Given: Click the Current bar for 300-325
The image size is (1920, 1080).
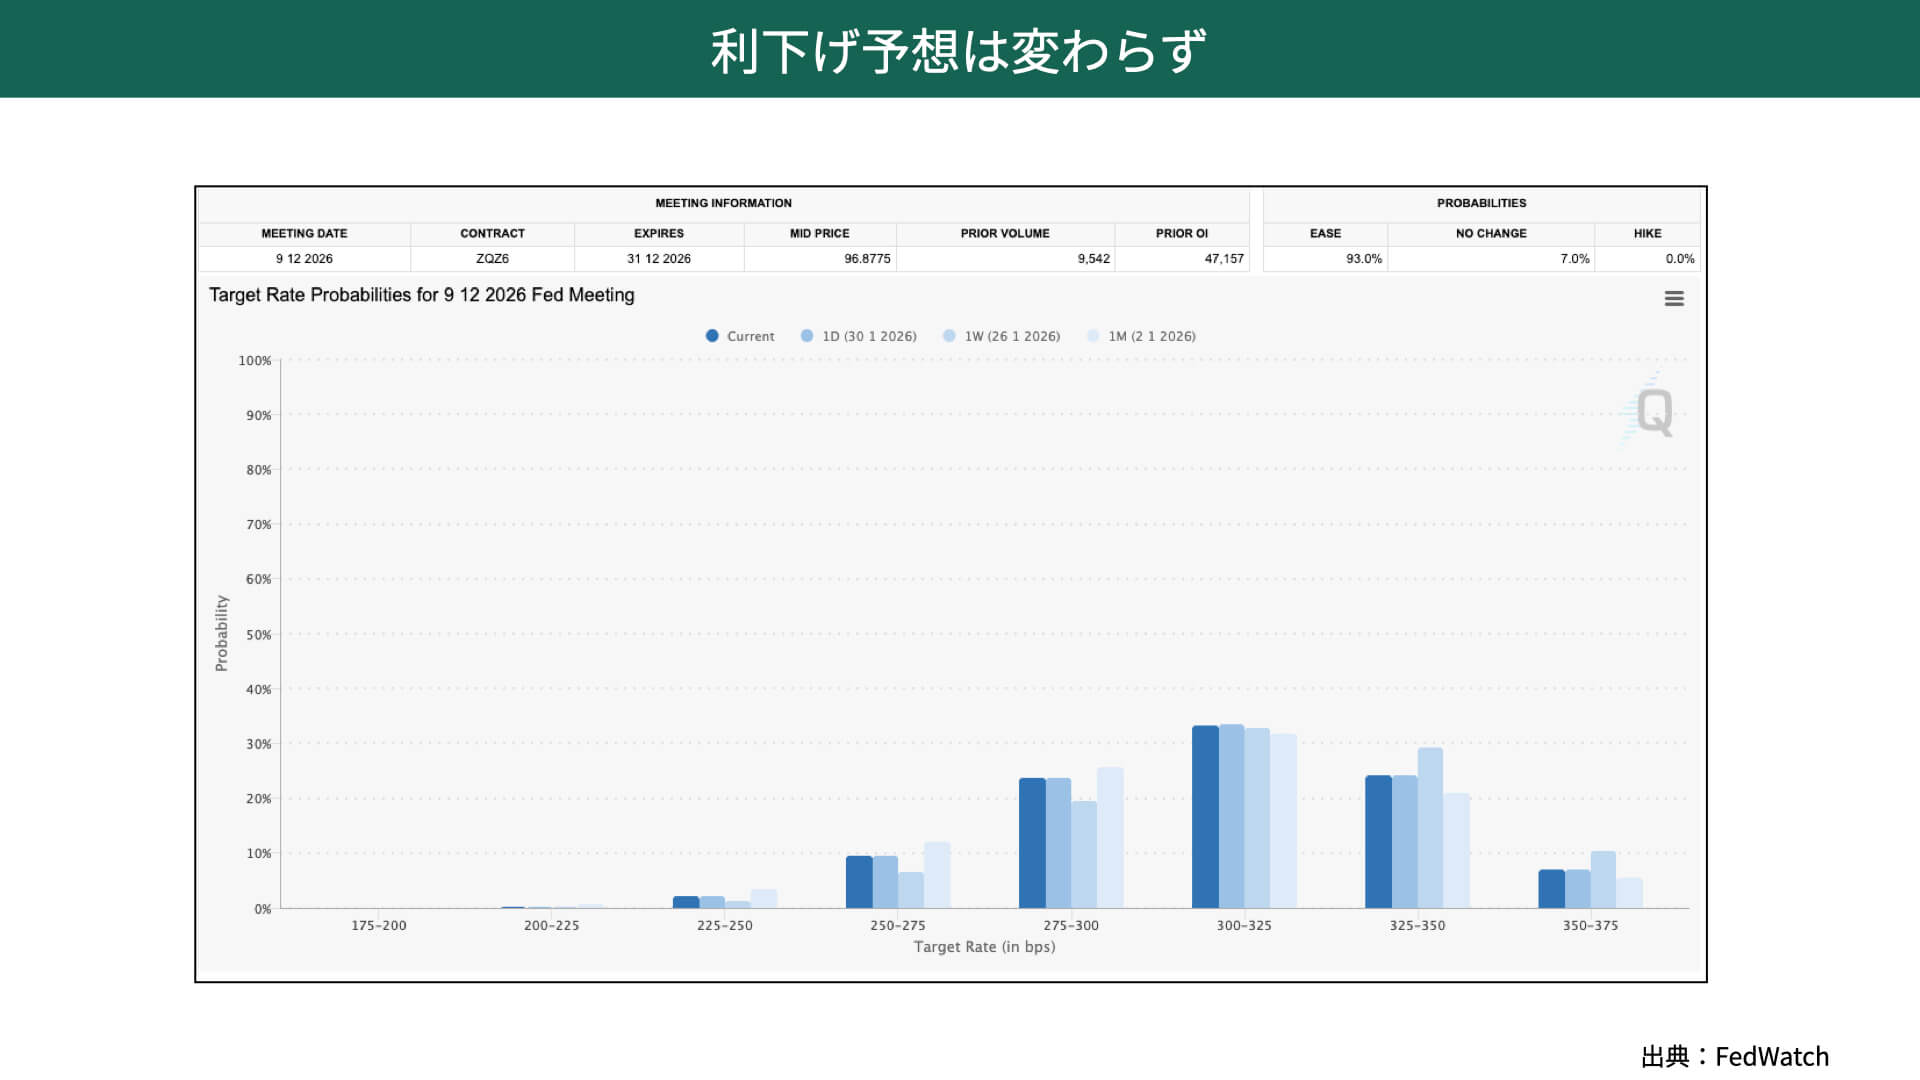Looking at the screenshot, I should [1205, 816].
